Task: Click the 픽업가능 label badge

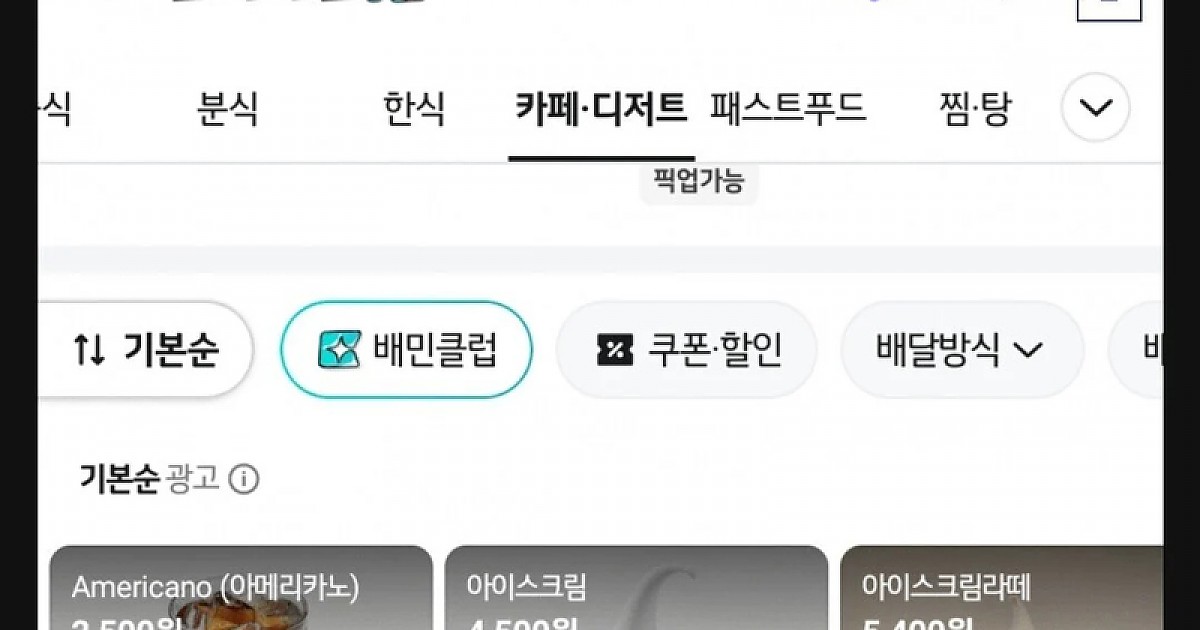Action: coord(699,183)
